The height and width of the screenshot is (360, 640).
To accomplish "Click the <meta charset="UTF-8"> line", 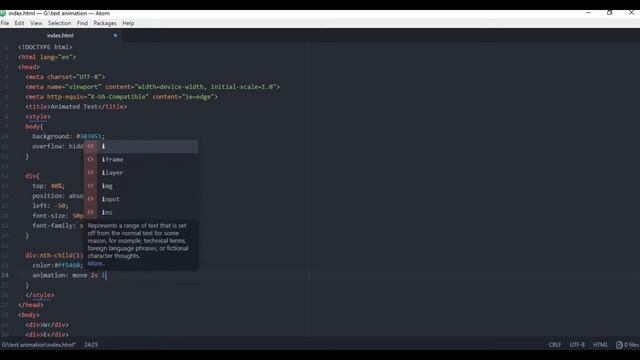I will click(x=65, y=77).
